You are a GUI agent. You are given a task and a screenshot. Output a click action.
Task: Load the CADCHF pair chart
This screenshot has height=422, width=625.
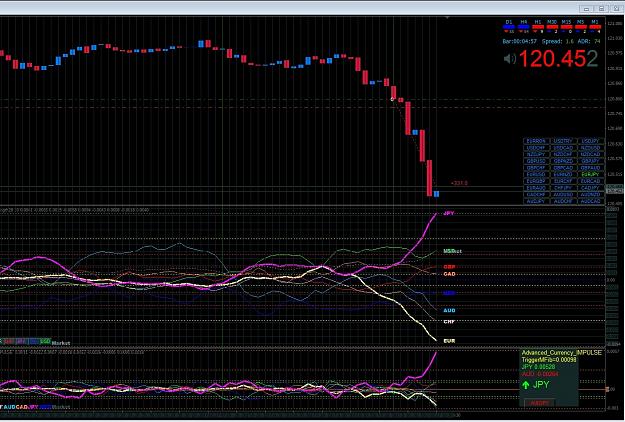coord(537,194)
